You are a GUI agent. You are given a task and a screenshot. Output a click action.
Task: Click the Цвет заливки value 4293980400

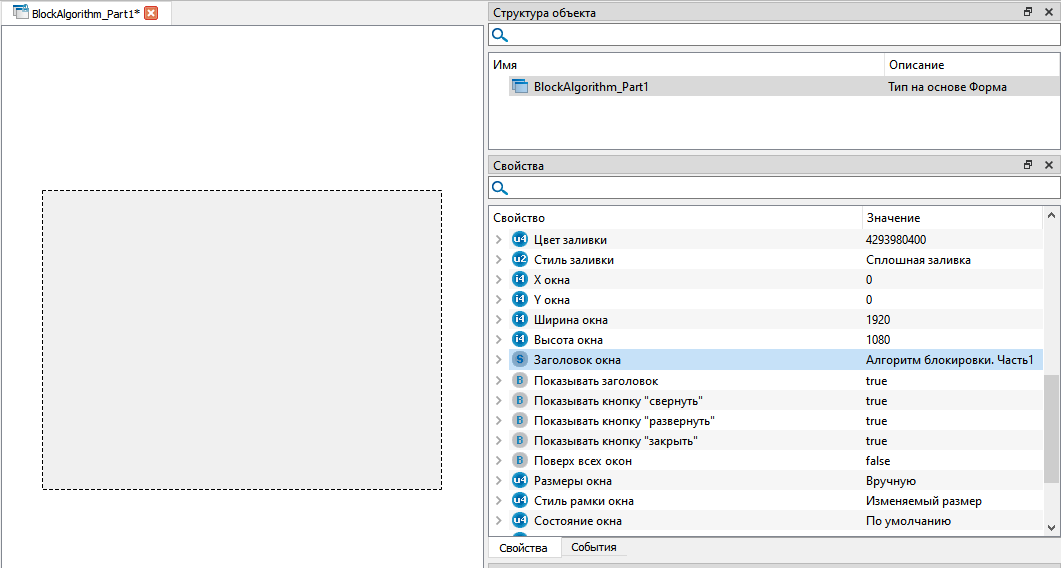coord(895,240)
